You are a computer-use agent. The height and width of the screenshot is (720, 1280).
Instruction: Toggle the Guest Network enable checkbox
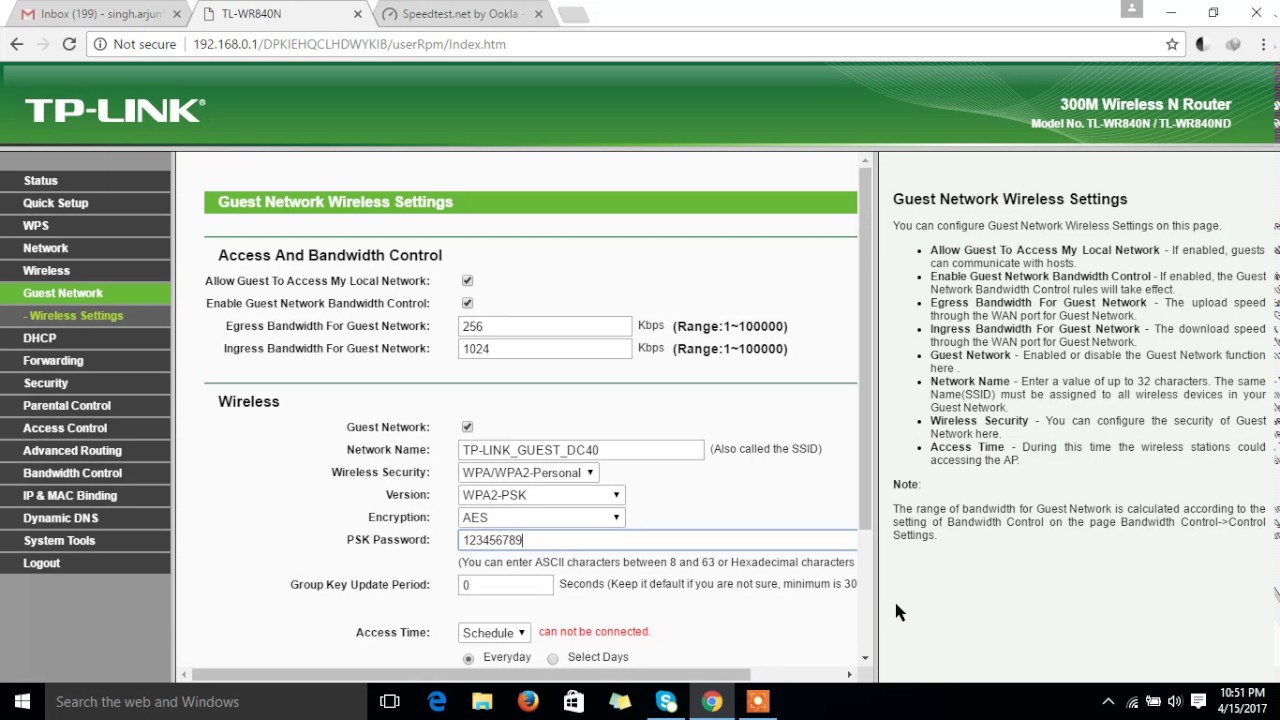tap(467, 427)
